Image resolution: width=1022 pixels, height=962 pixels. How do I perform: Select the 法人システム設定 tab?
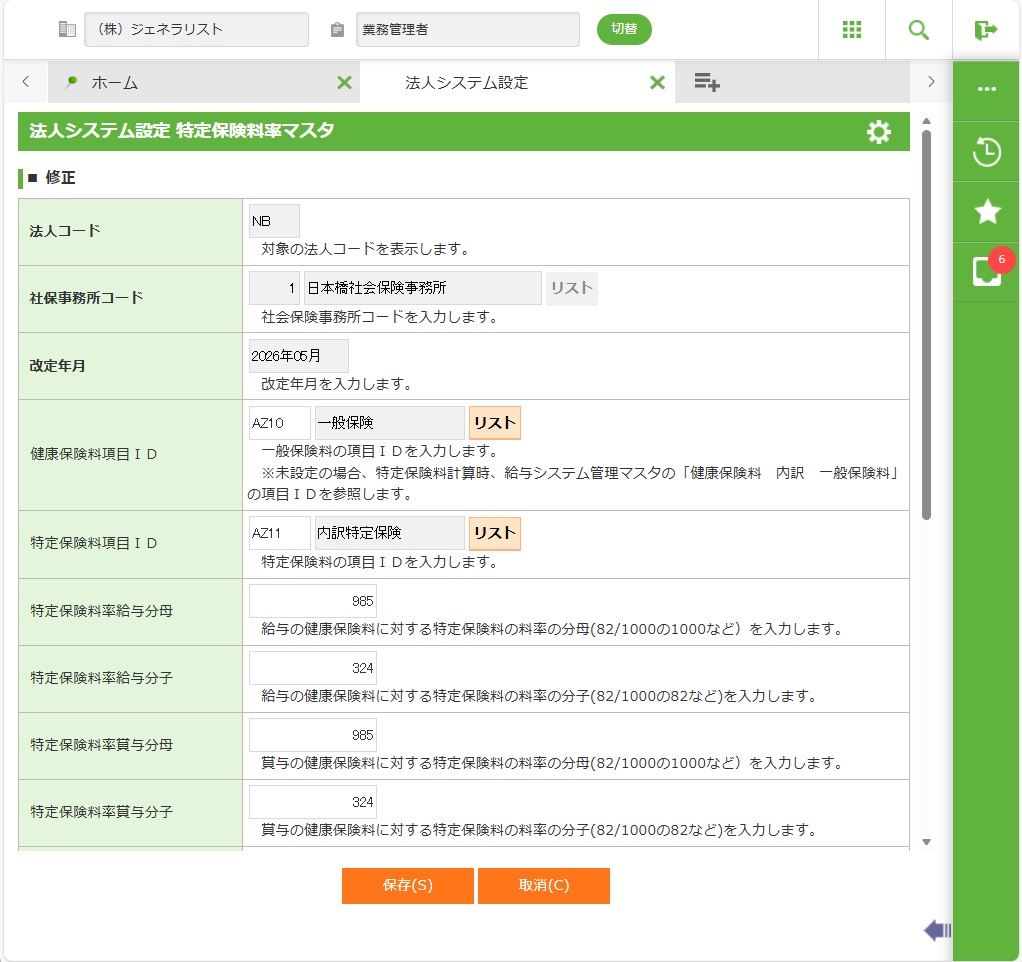(467, 83)
